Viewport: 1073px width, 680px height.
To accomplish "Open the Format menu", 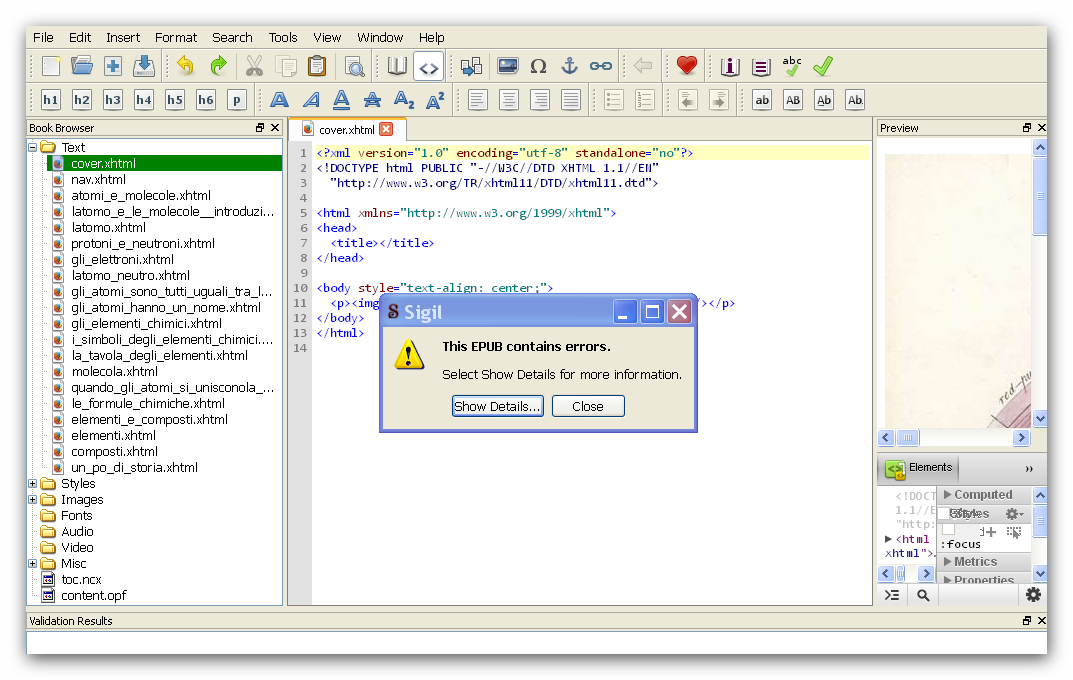I will tap(176, 38).
